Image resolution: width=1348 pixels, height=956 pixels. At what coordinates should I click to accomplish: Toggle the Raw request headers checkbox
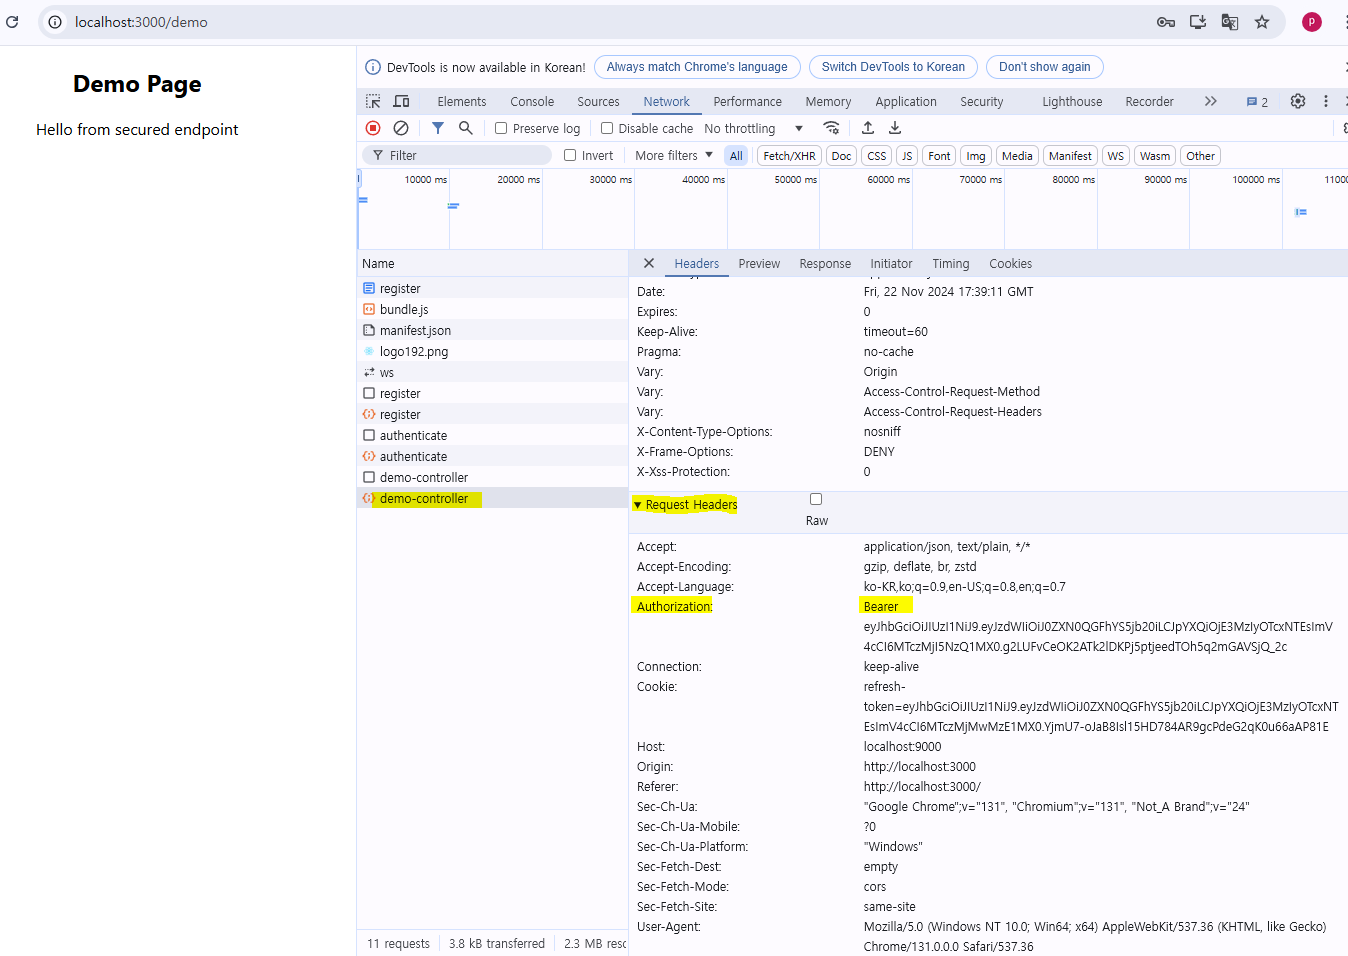click(816, 499)
